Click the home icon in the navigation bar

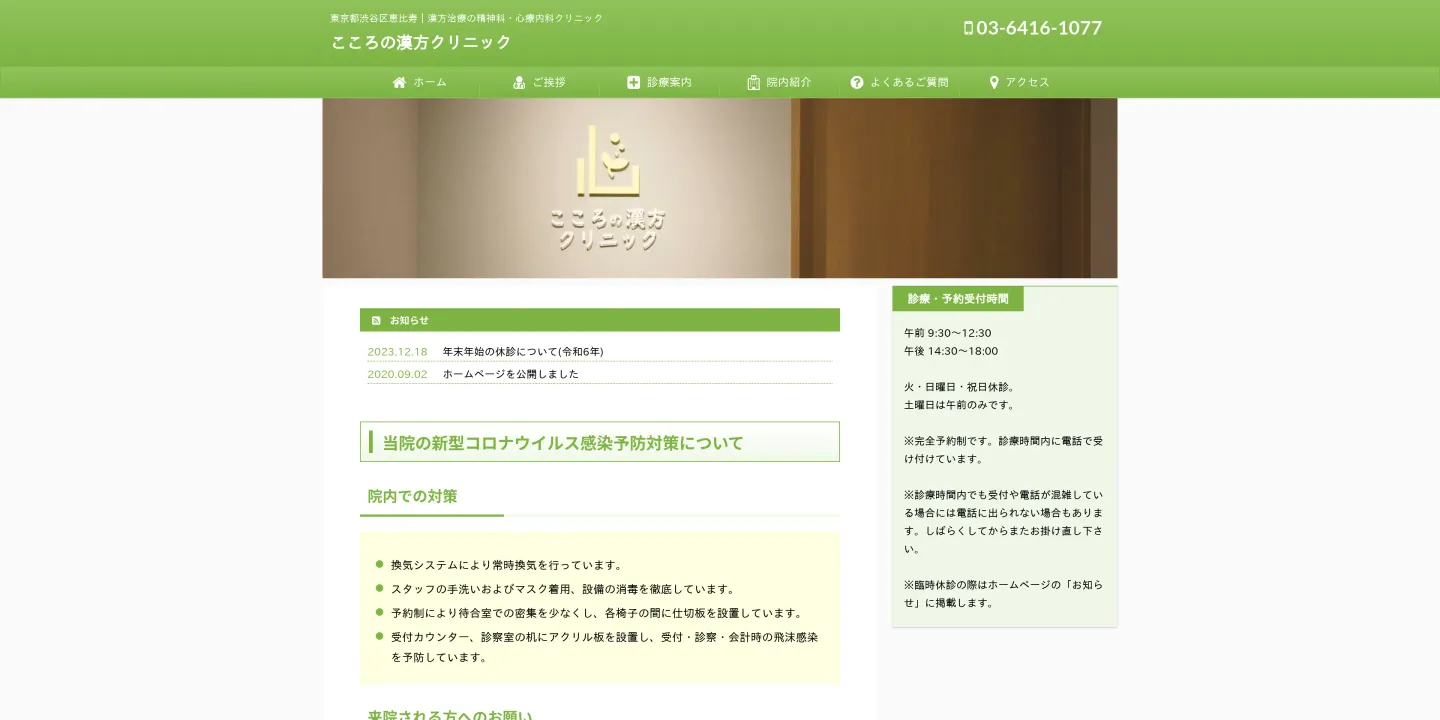(x=399, y=82)
